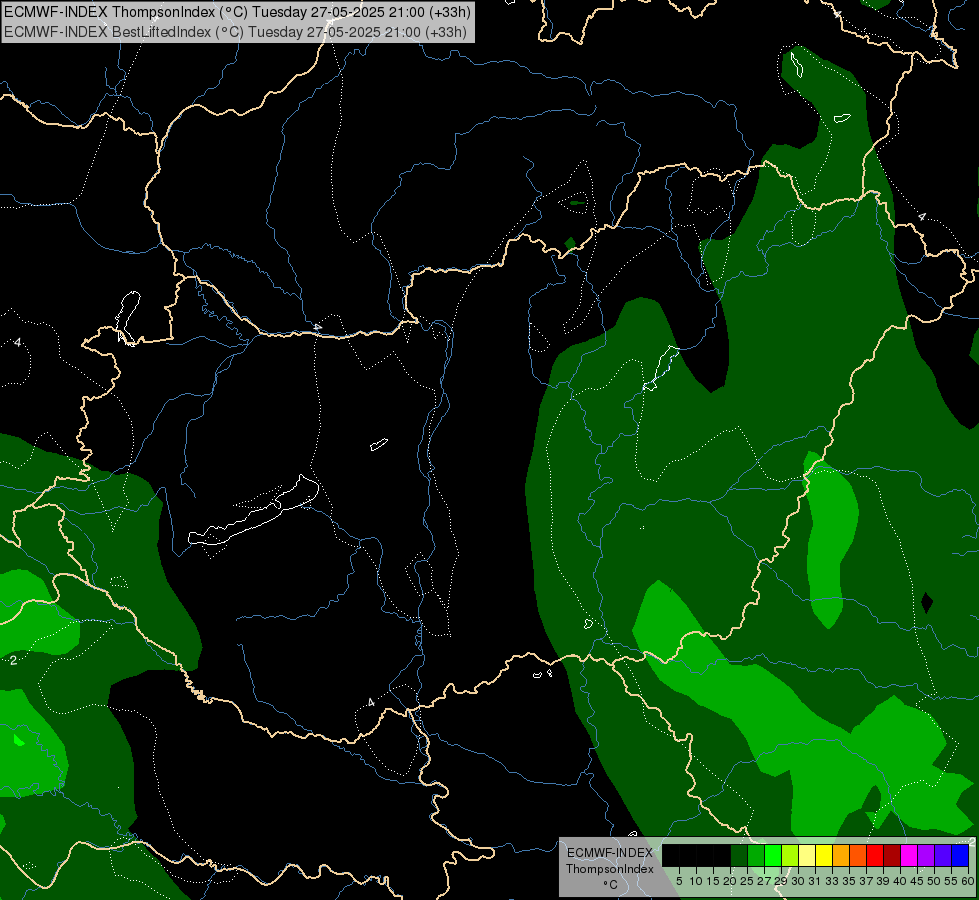This screenshot has height=900, width=979.
Task: Select the purple legend swatch at 45-50
Action: coord(926,855)
